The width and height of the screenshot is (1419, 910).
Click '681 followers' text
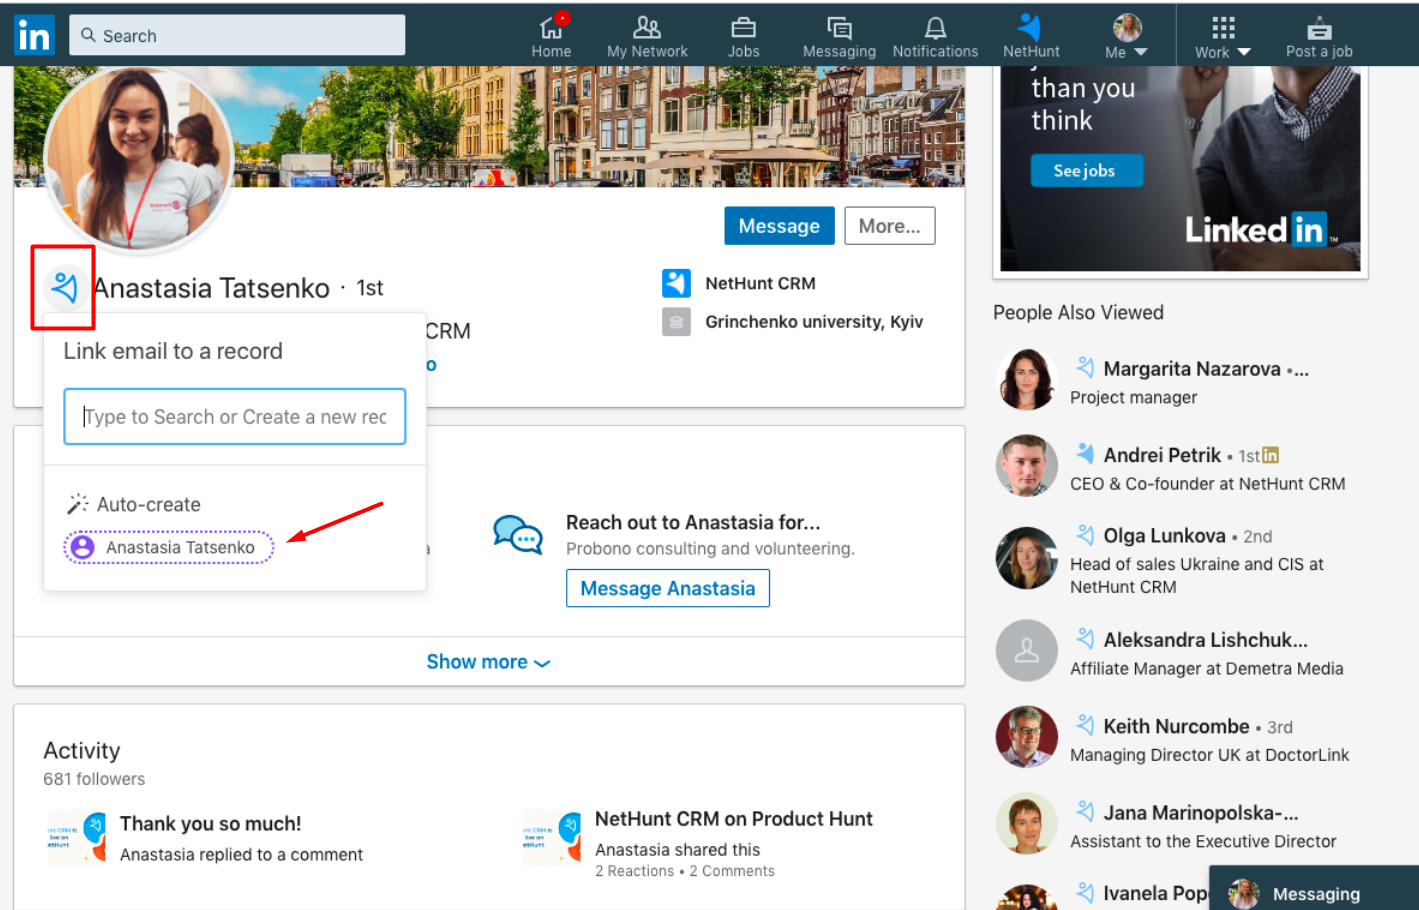(x=94, y=779)
